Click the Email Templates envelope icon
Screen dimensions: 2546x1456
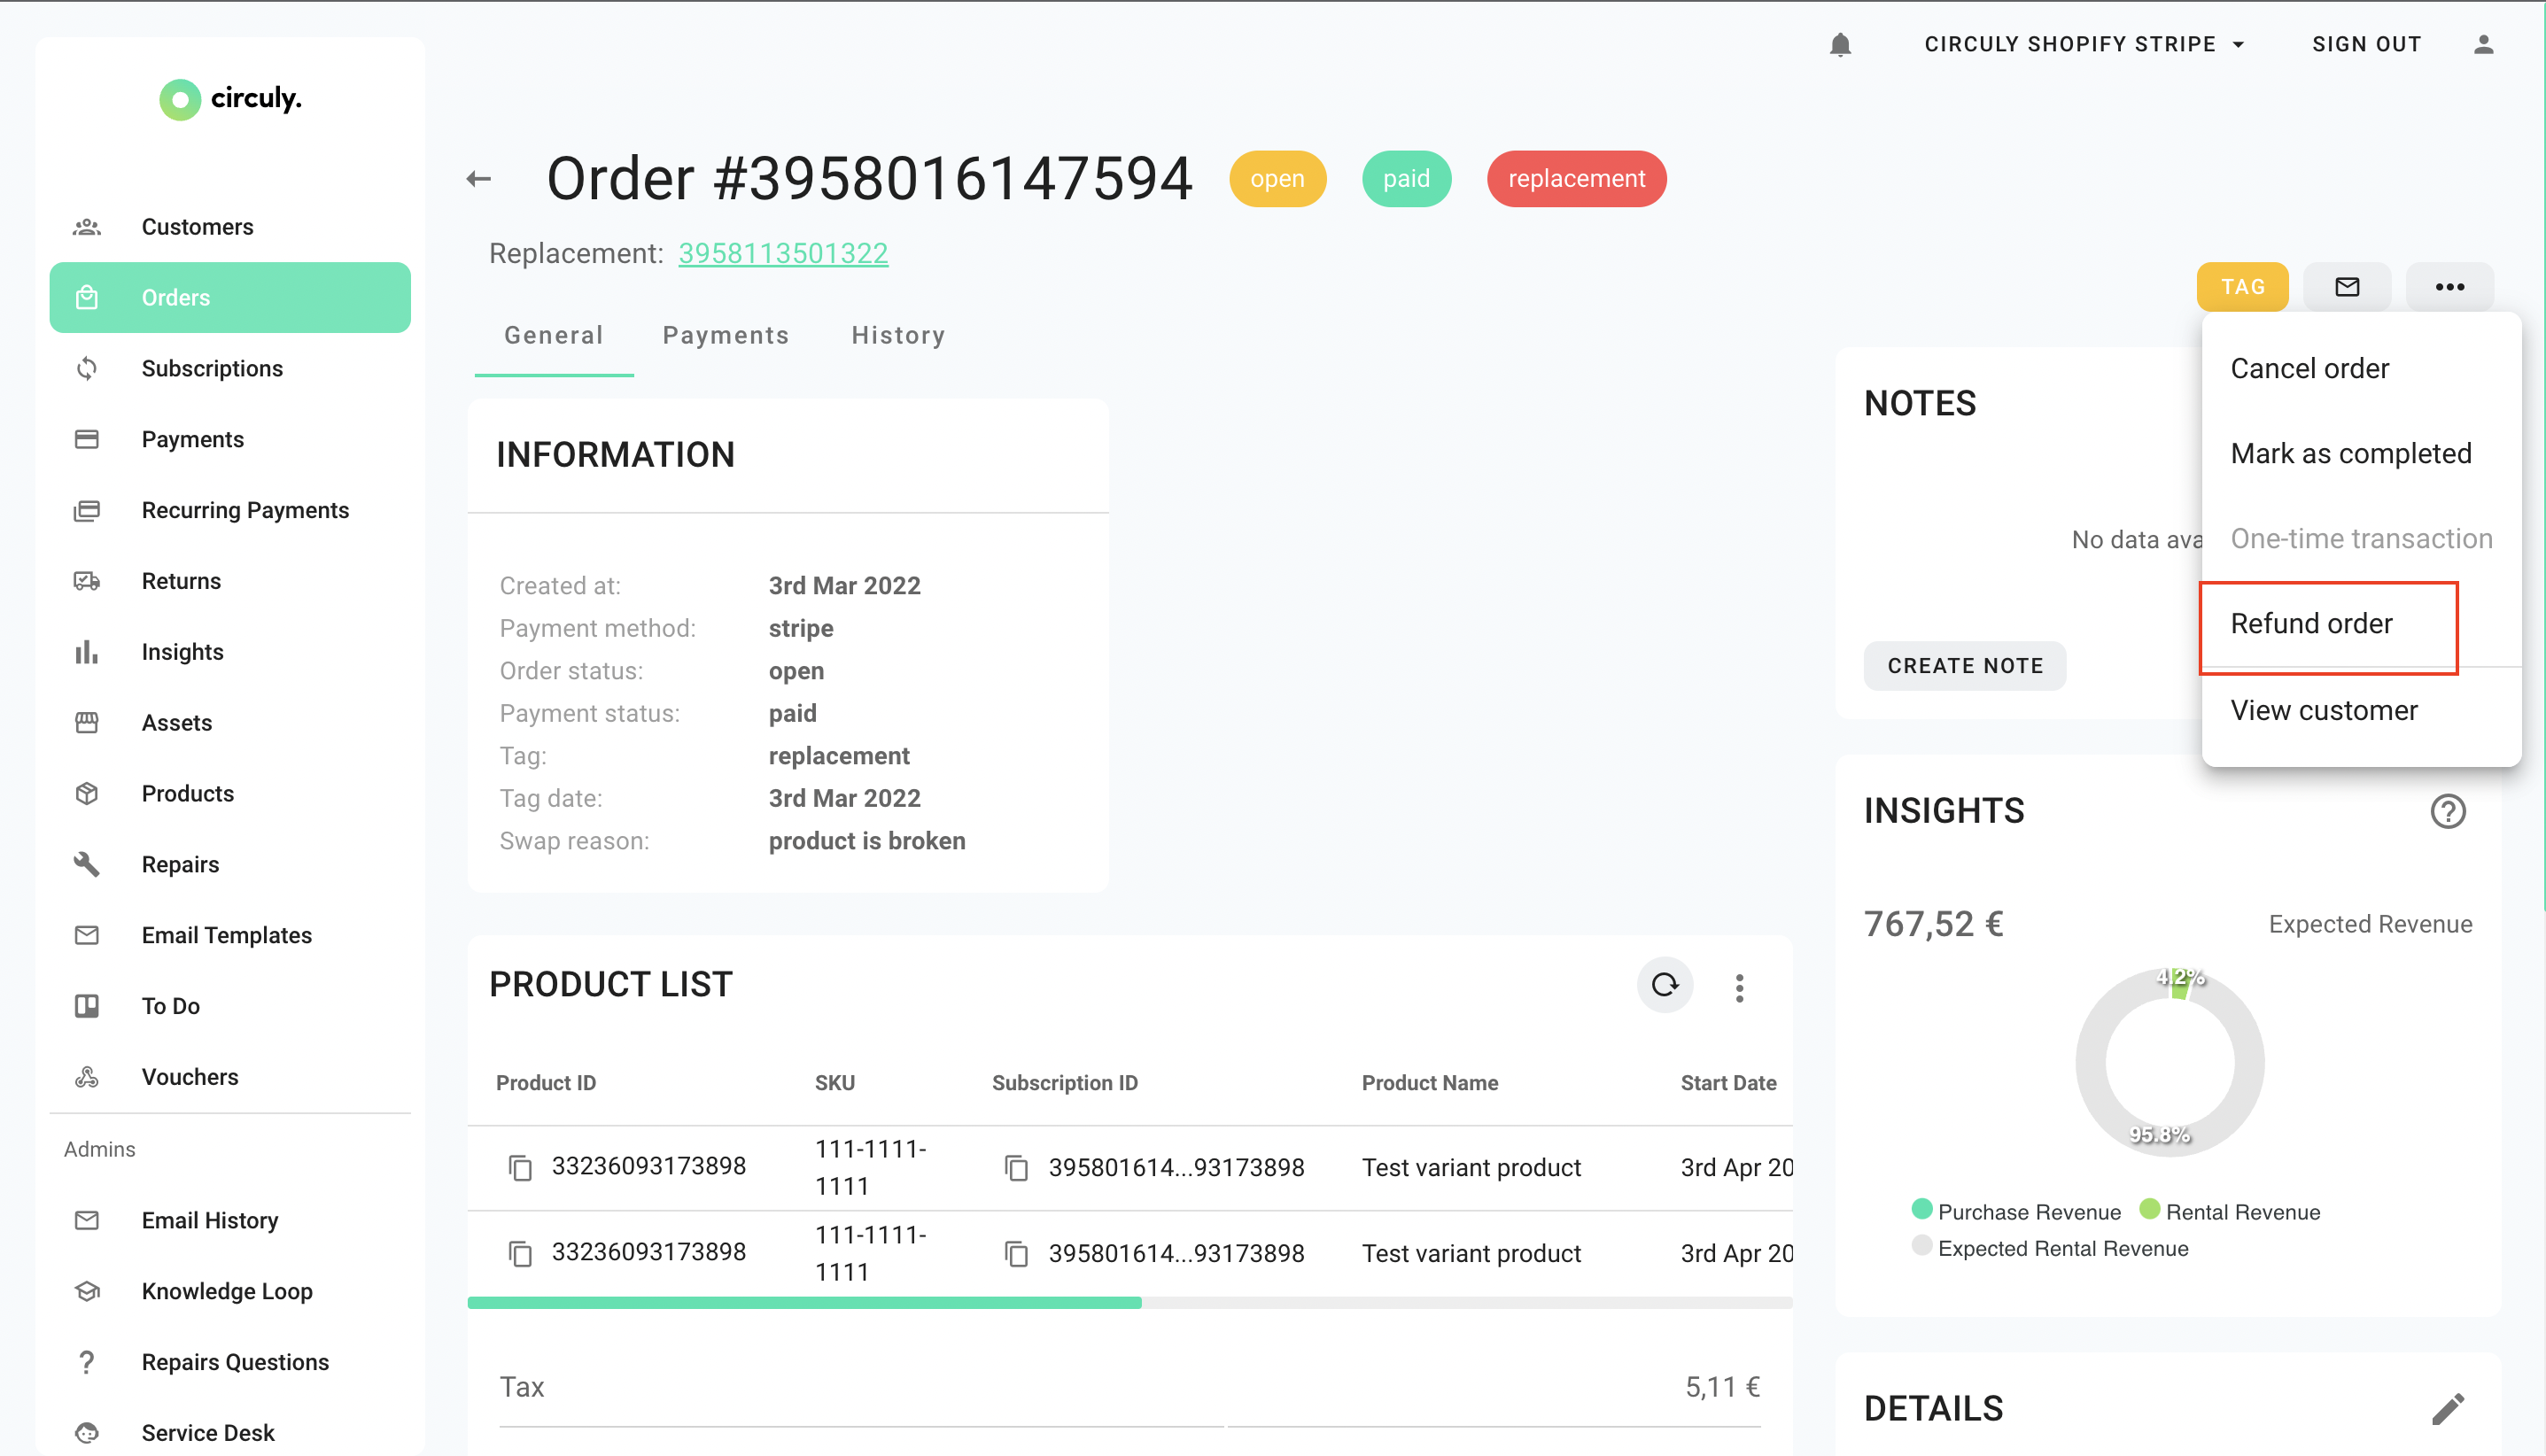pyautogui.click(x=87, y=935)
